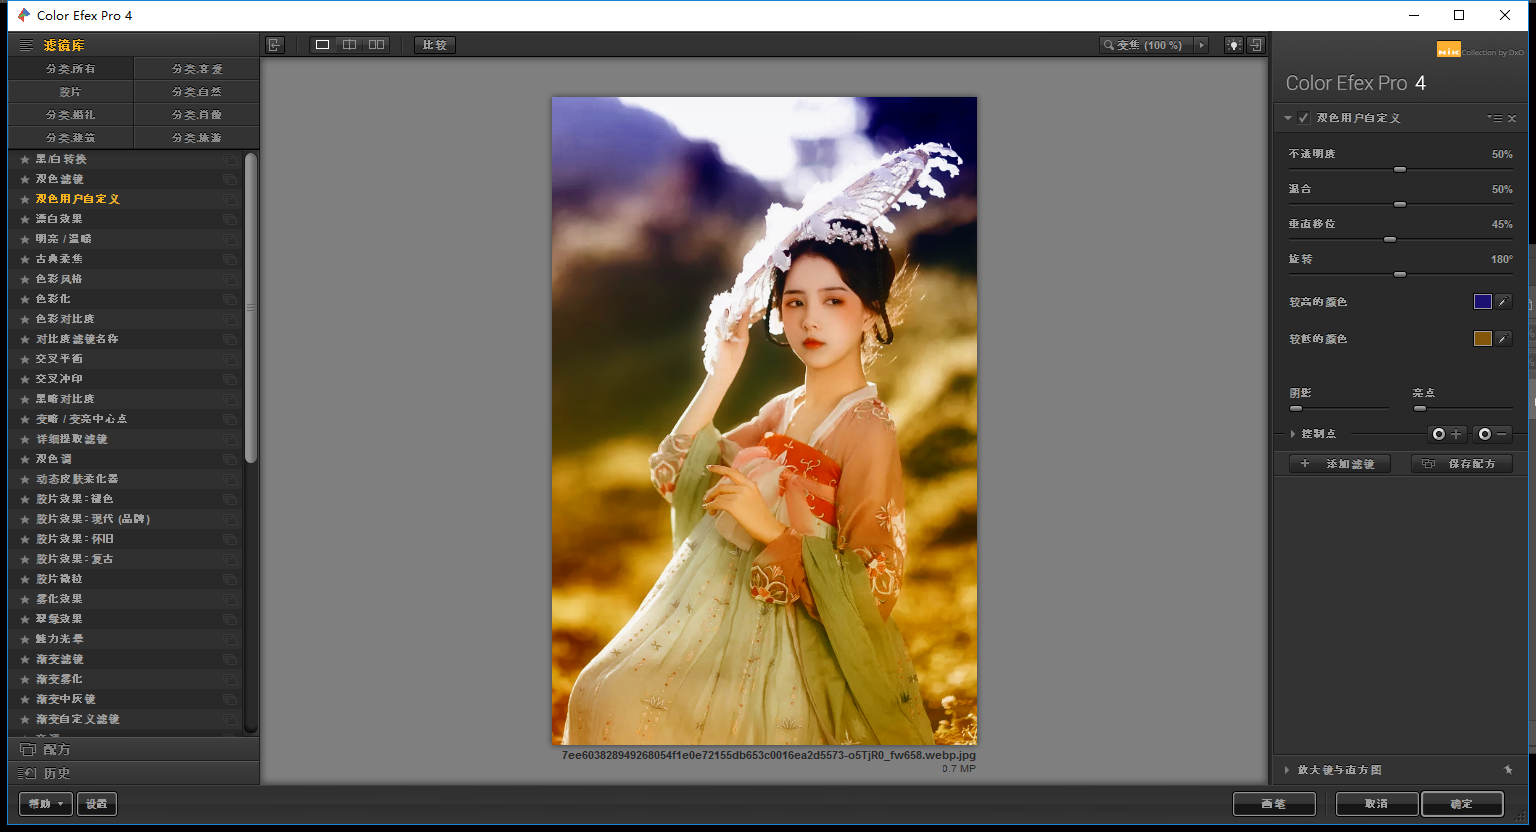Select the 分类.肖像 category tab
Image resolution: width=1536 pixels, height=832 pixels.
click(x=197, y=115)
